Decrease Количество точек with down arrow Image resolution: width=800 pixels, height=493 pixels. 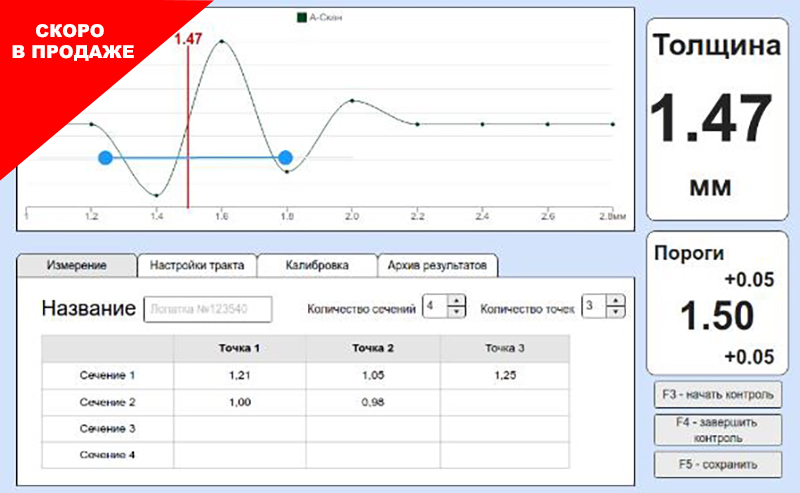[x=616, y=313]
